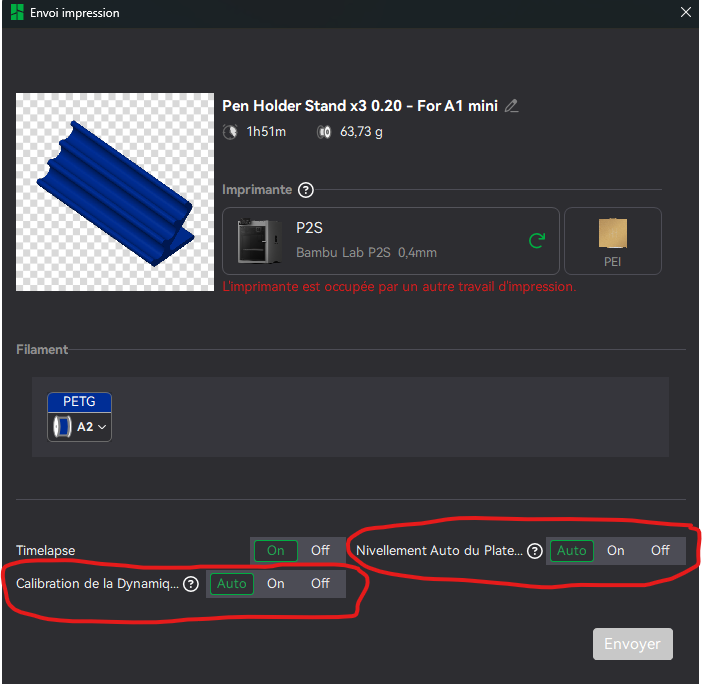
Task: Set dynamic calibration to Off
Action: pyautogui.click(x=321, y=584)
